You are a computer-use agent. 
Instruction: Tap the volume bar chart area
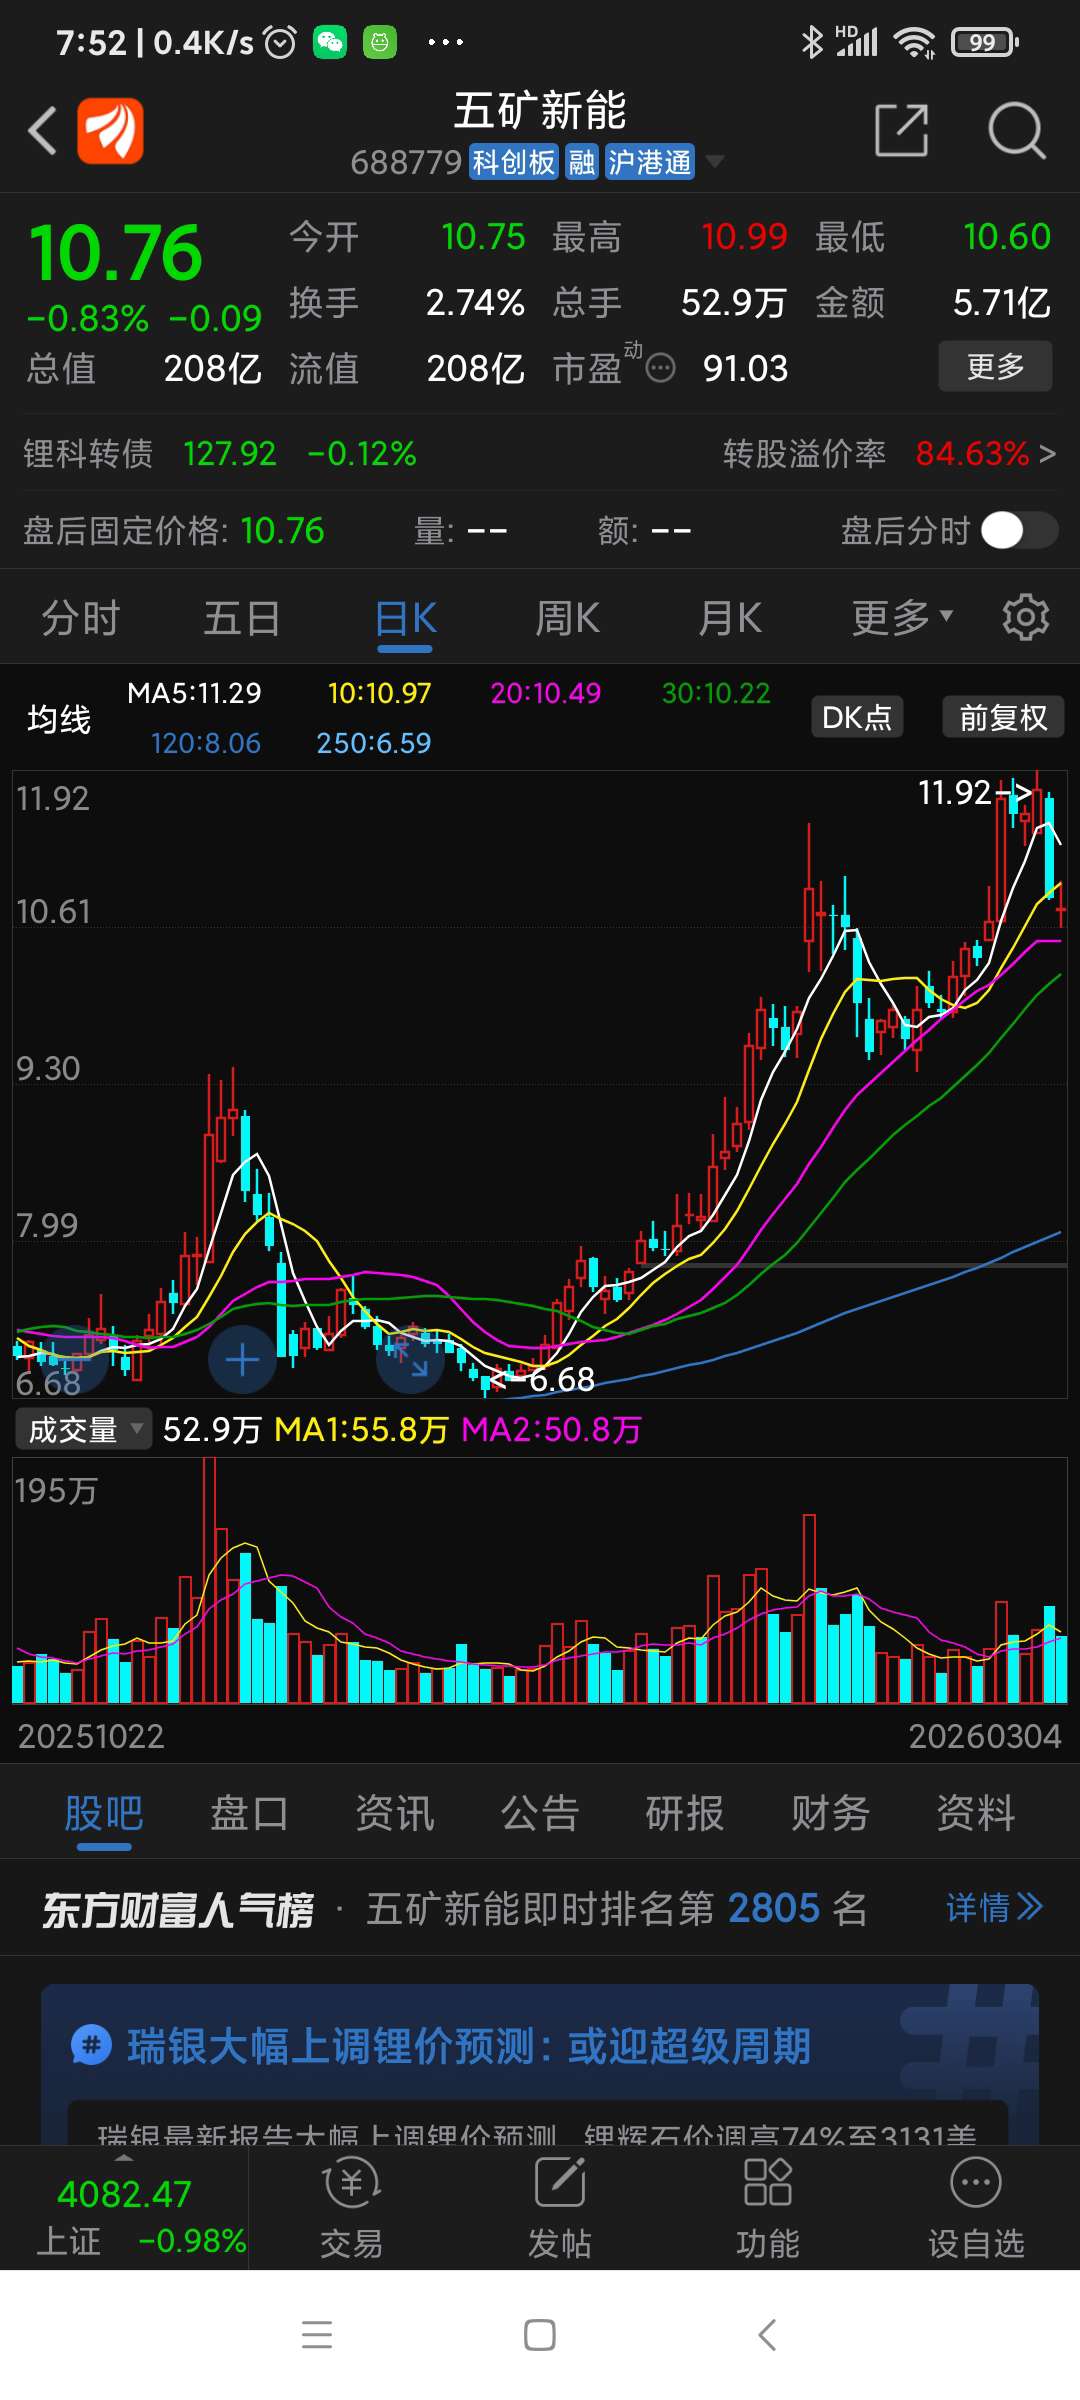point(540,1580)
